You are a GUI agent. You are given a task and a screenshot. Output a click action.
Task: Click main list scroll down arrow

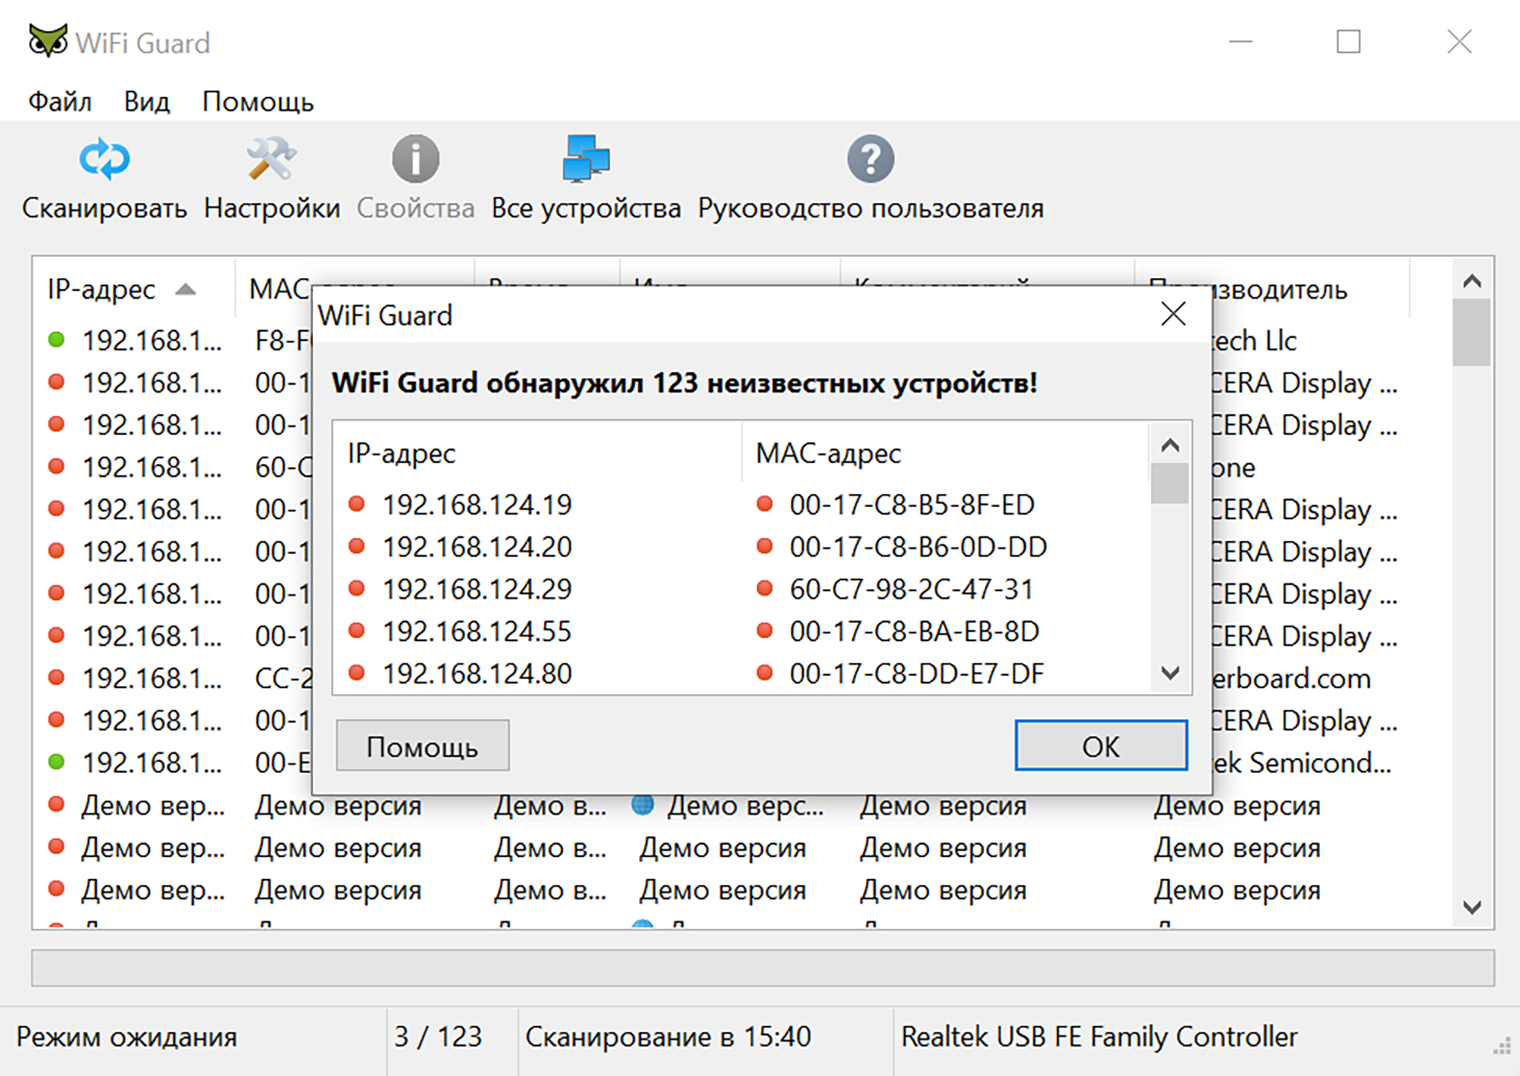pos(1472,907)
